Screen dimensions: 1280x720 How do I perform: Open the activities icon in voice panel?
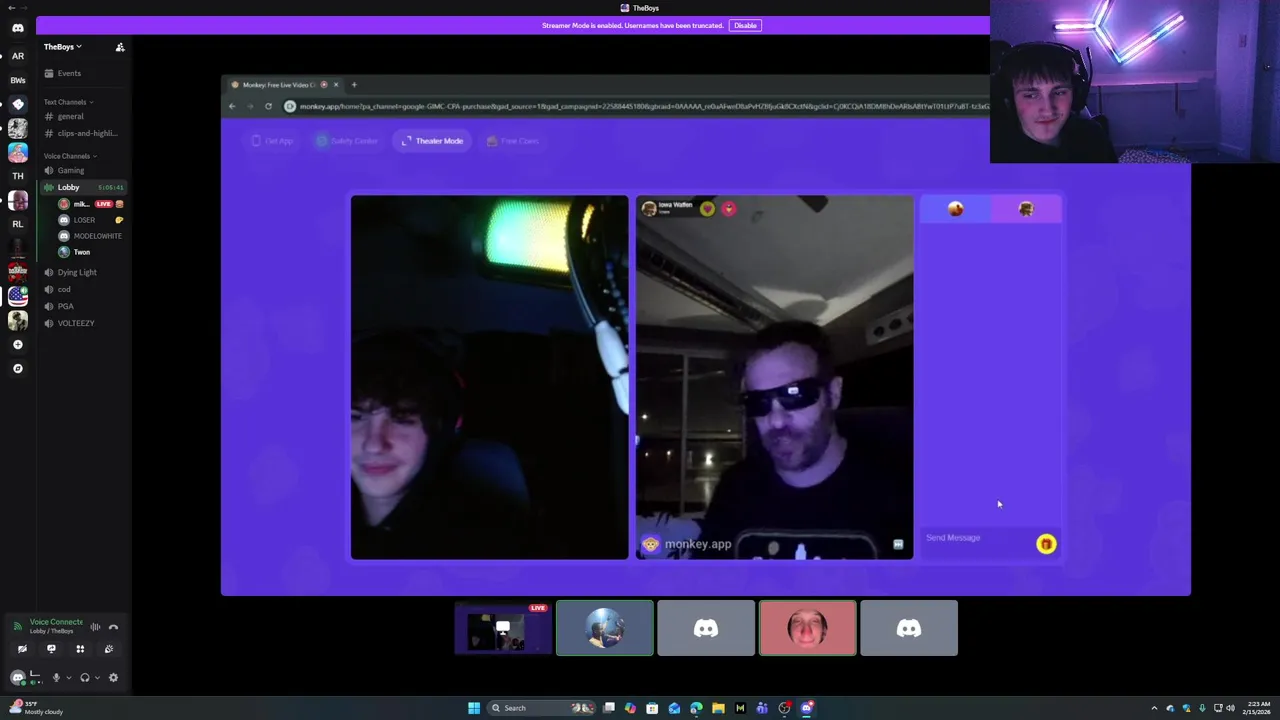[80, 649]
